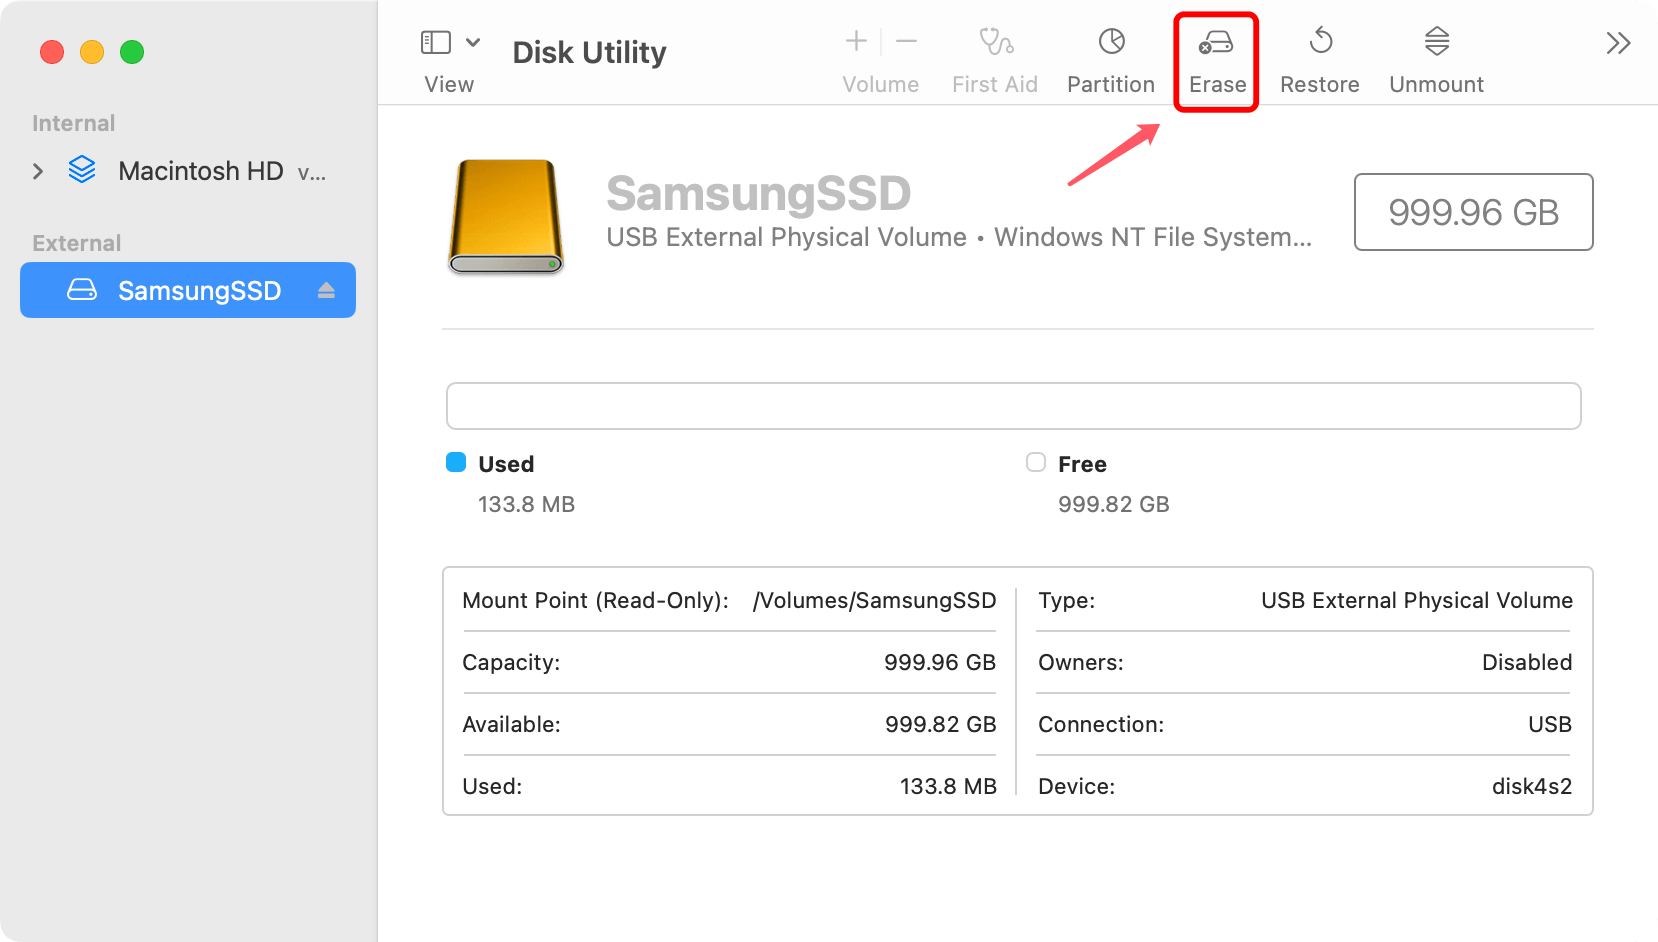Click the Owners value 'Disabled'
Image resolution: width=1658 pixels, height=942 pixels.
coord(1527,662)
